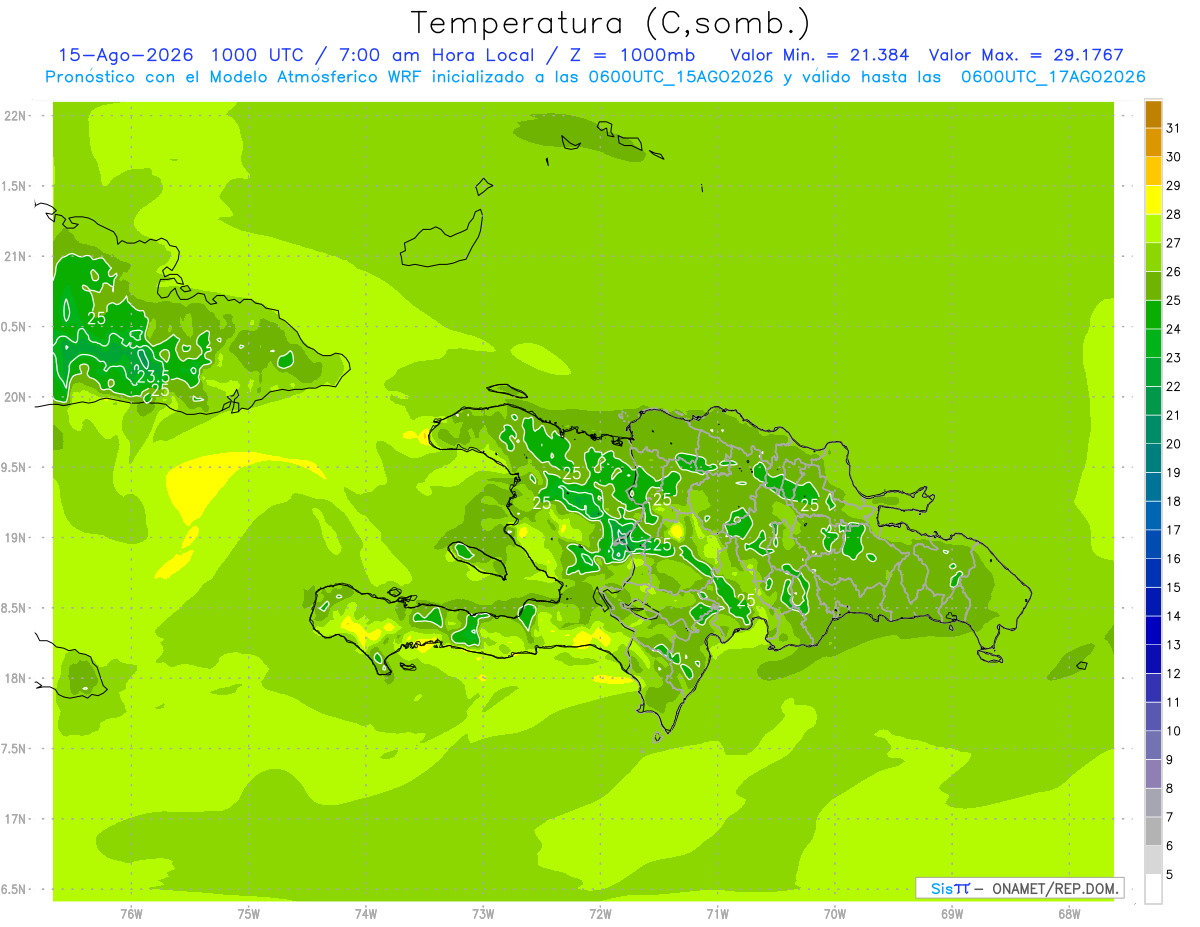
Task: Click the legend scale value '12'
Action: coord(1174,674)
